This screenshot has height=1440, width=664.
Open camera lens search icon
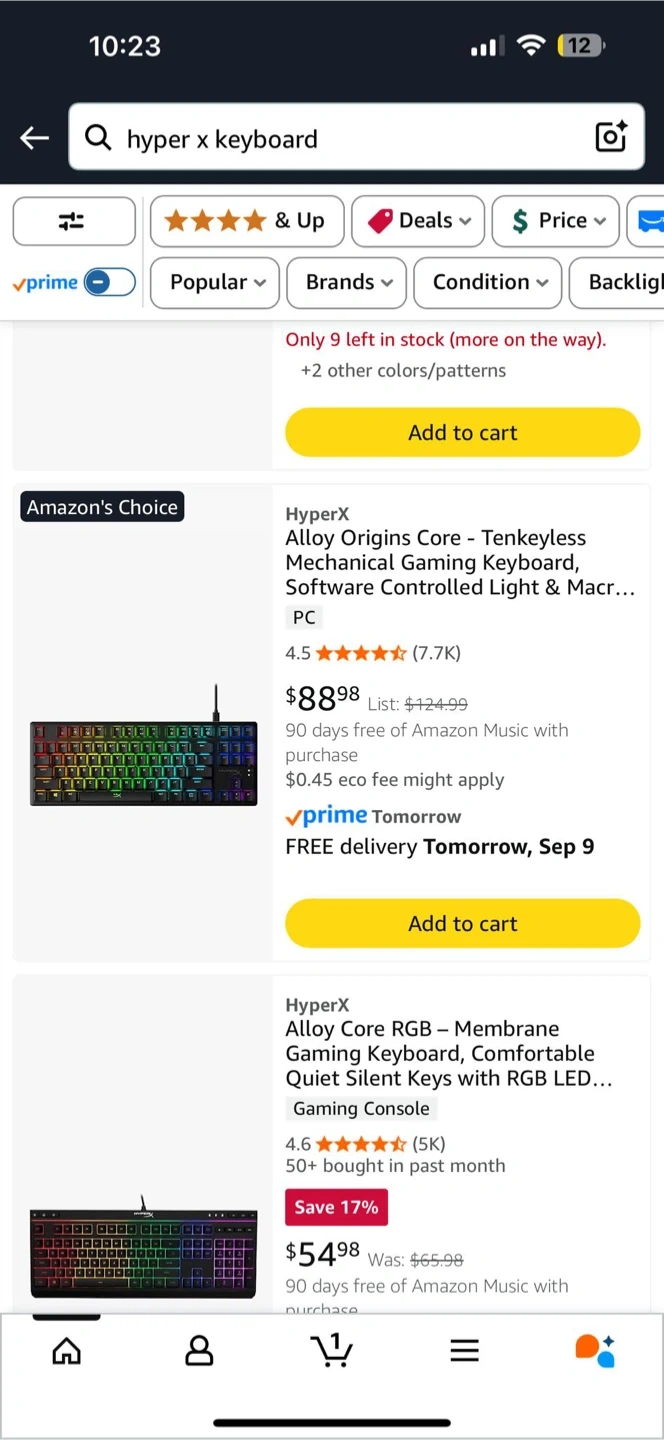coord(610,137)
